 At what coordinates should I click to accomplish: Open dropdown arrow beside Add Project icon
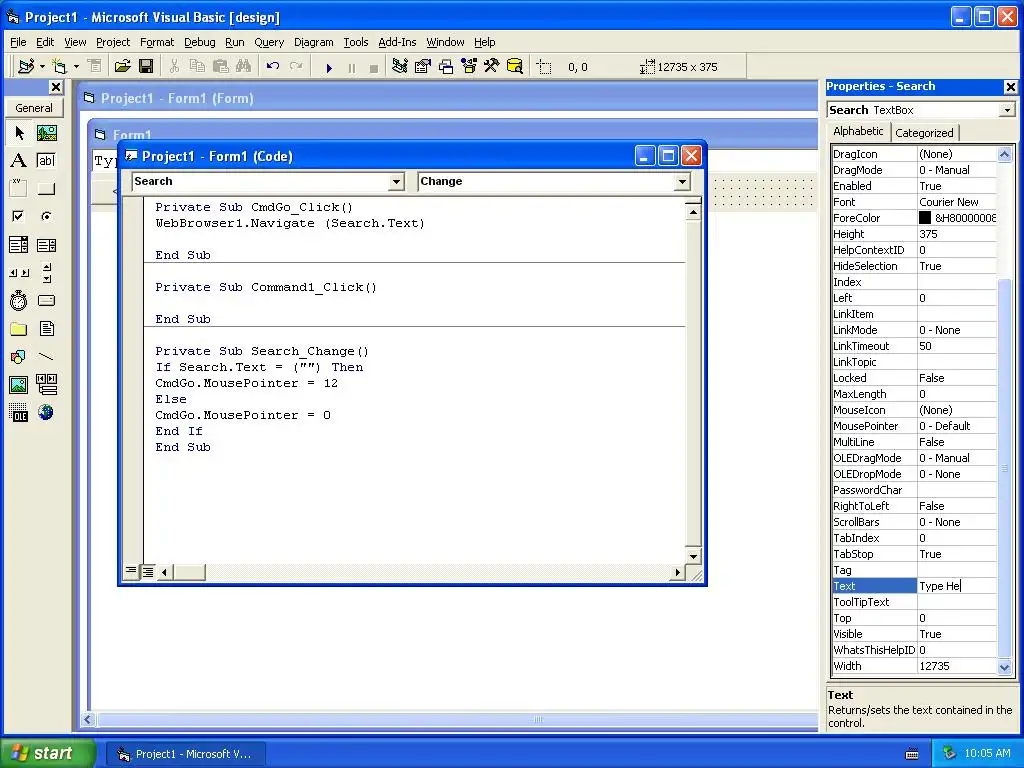coord(42,67)
